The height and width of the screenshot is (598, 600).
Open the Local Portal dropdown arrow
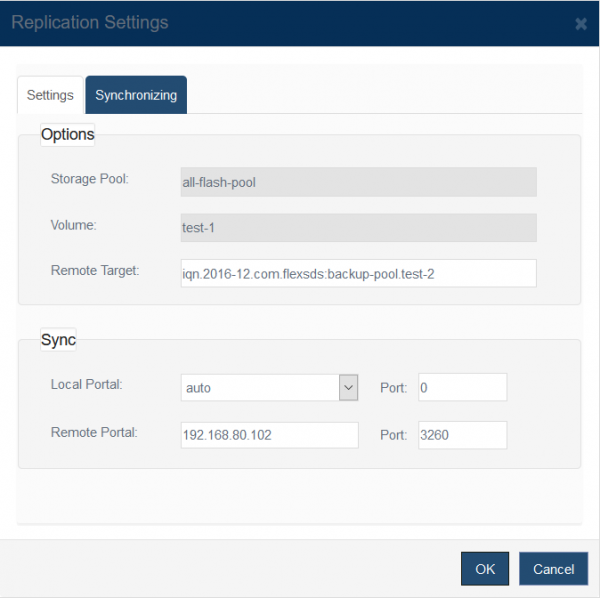pyautogui.click(x=349, y=388)
